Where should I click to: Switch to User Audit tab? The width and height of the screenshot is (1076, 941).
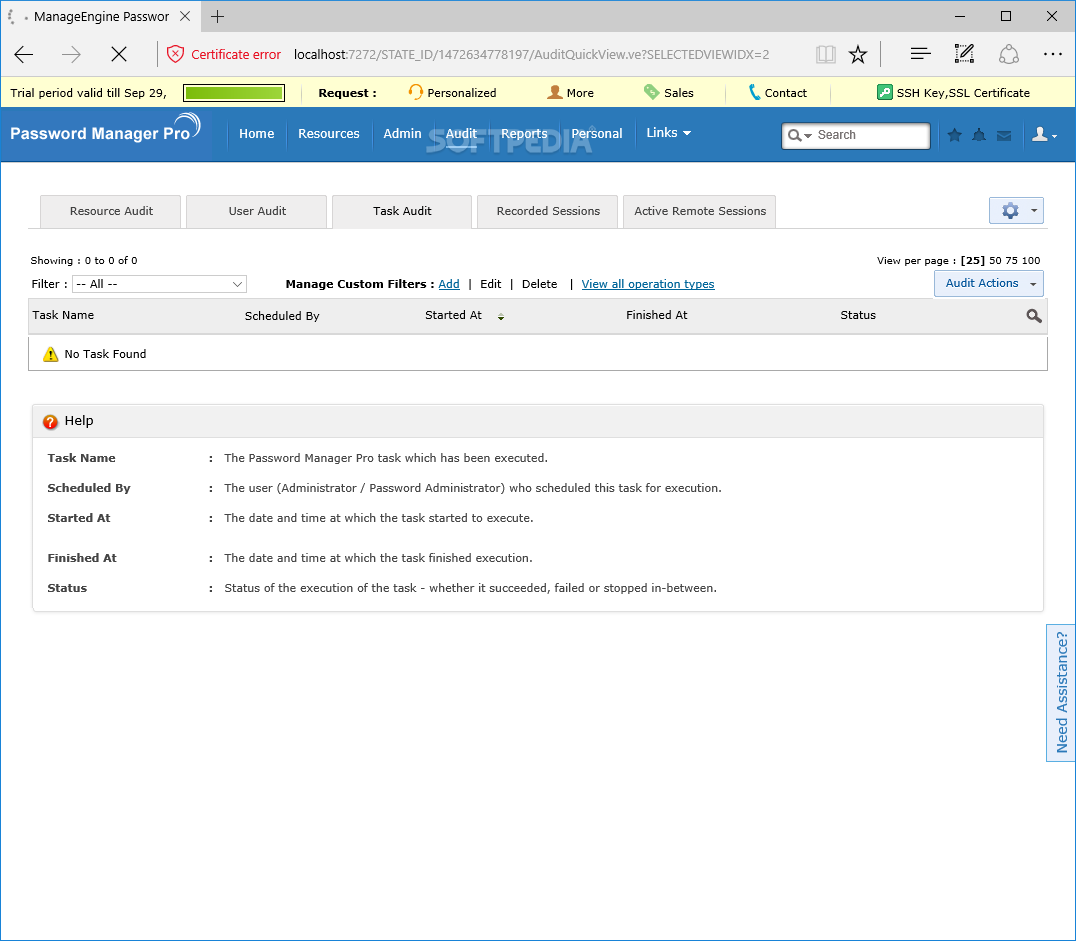click(x=257, y=211)
